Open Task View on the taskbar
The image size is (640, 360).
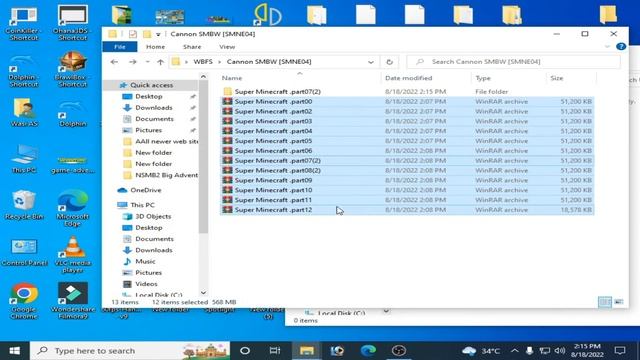275,351
